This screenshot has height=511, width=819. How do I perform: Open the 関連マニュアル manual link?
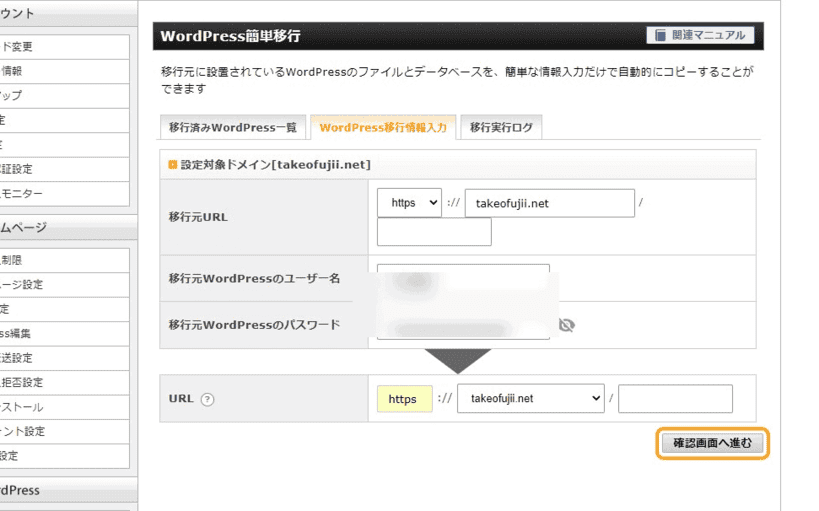coord(700,35)
